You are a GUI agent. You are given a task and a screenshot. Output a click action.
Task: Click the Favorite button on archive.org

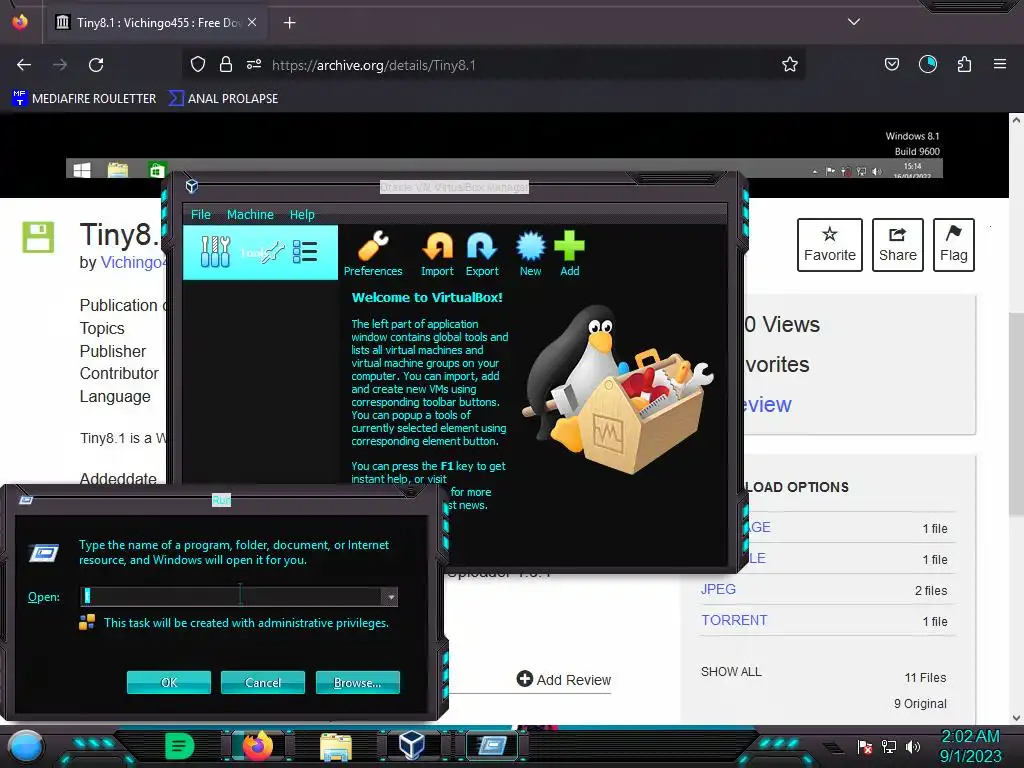[x=829, y=245]
